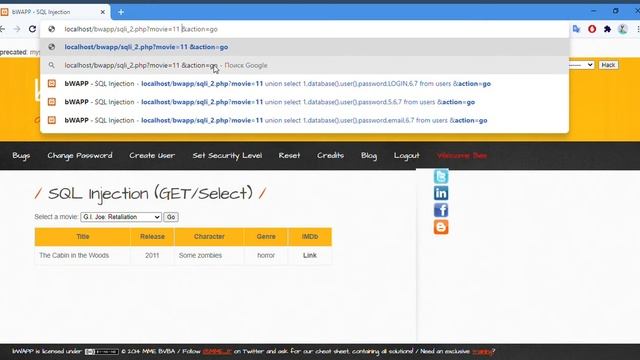Open the red Opera extension icon

pos(592,29)
